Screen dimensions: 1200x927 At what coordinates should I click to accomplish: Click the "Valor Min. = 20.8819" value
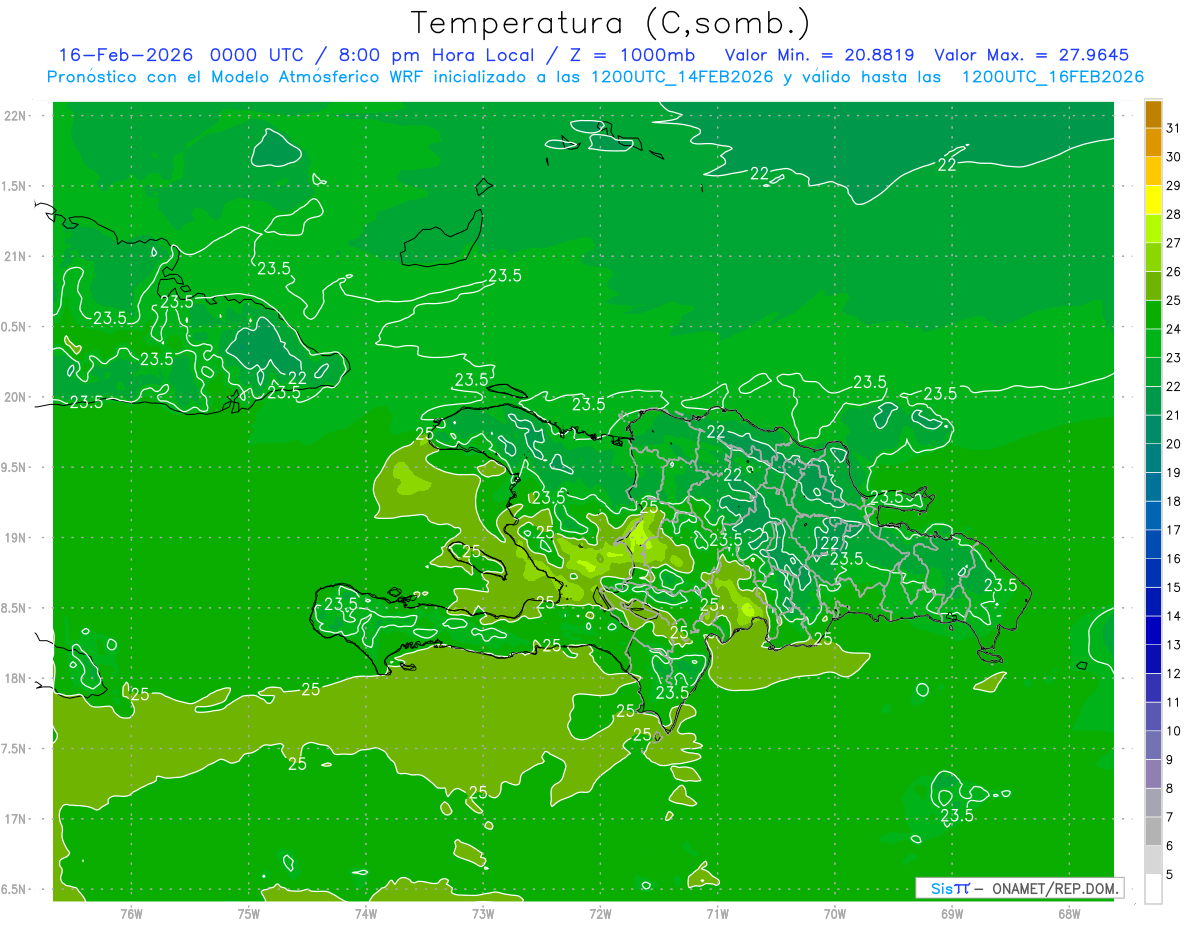820,55
